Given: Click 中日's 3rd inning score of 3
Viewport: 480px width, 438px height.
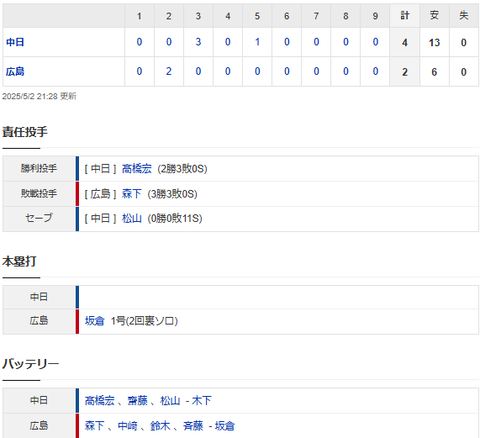Looking at the screenshot, I should click(198, 42).
